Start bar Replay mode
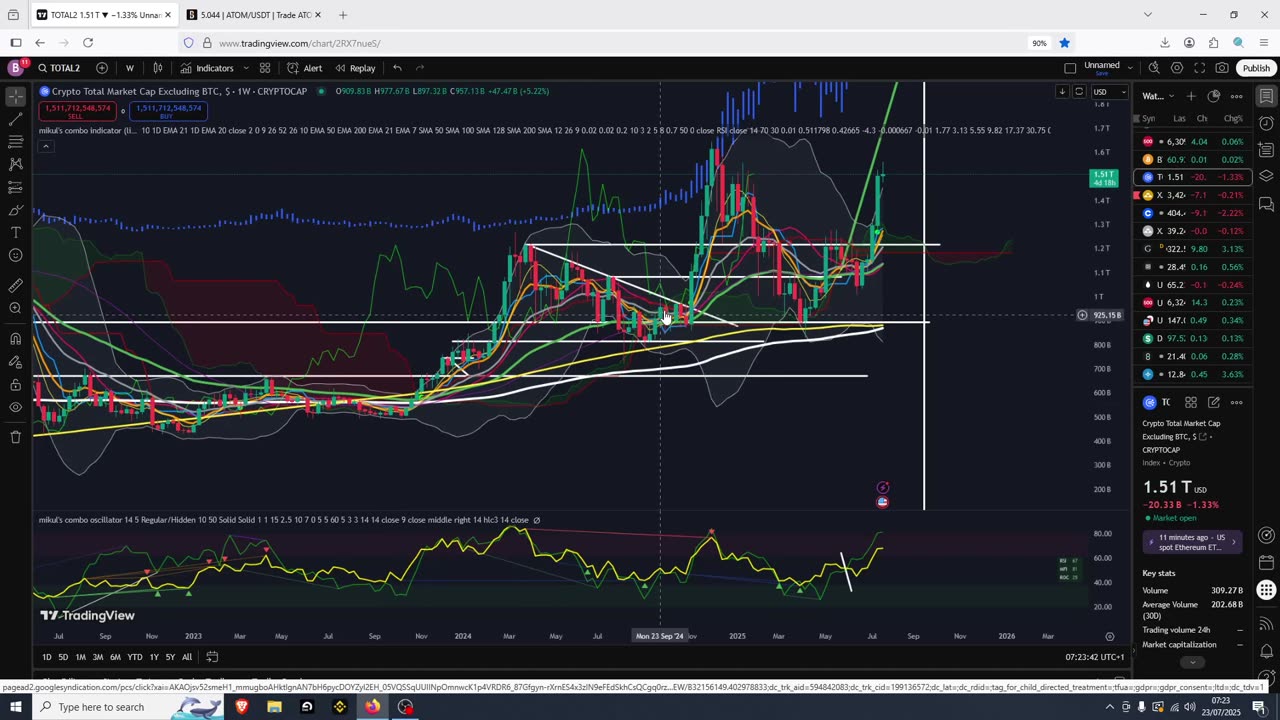This screenshot has width=1280, height=720. tap(355, 68)
